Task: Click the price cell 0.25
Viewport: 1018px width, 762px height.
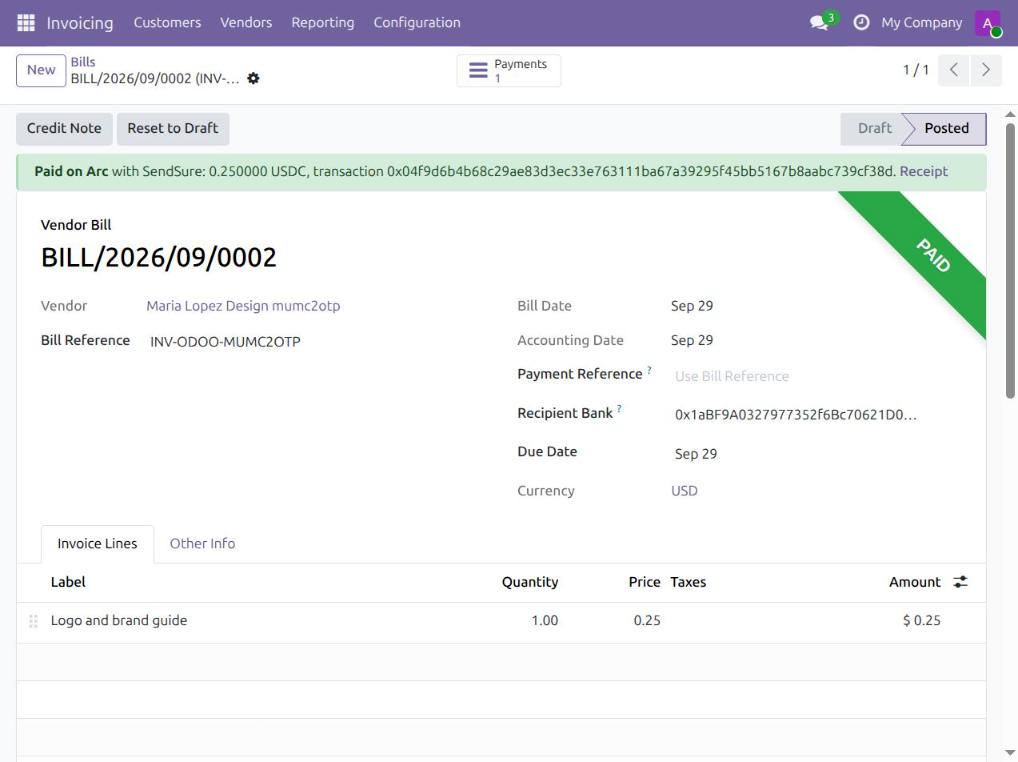Action: click(647, 621)
